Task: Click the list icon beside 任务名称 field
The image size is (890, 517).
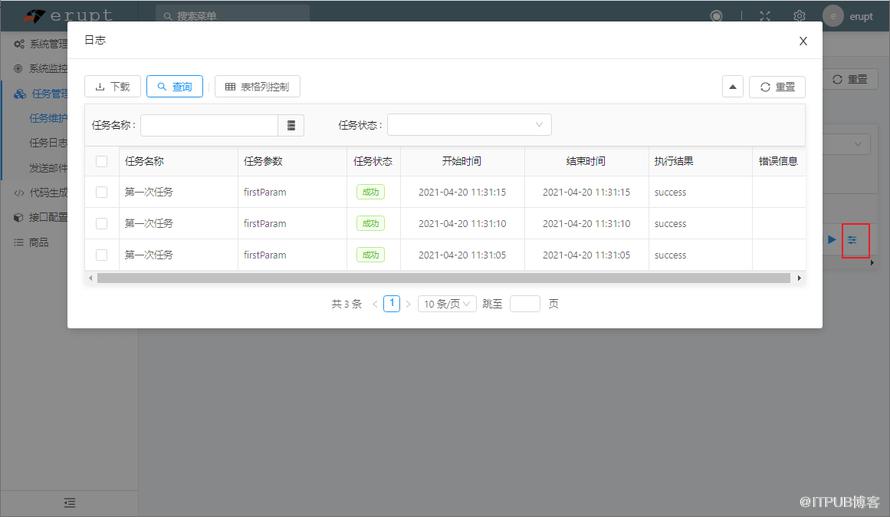Action: pyautogui.click(x=291, y=125)
